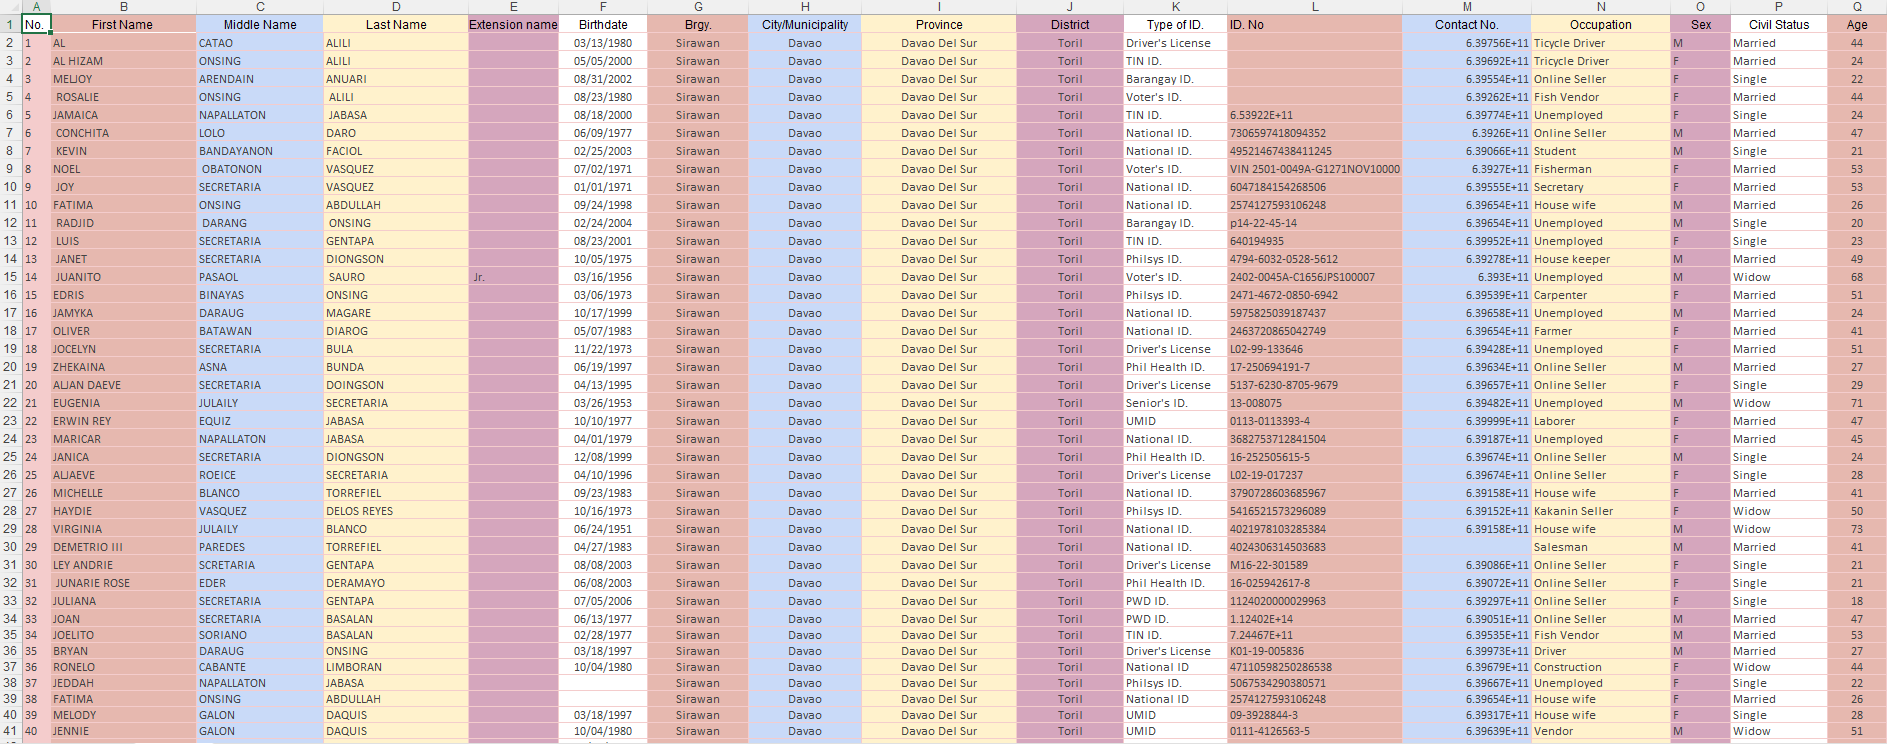1887x744 pixels.
Task: Select the VIN 2501-0049A ID number cell
Action: point(1314,169)
